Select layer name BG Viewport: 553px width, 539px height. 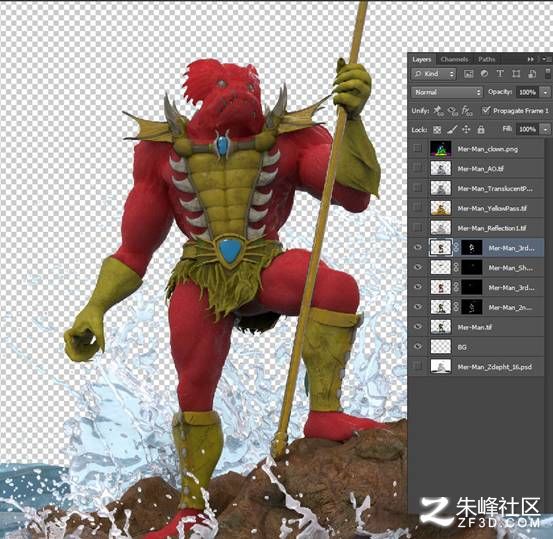point(462,347)
